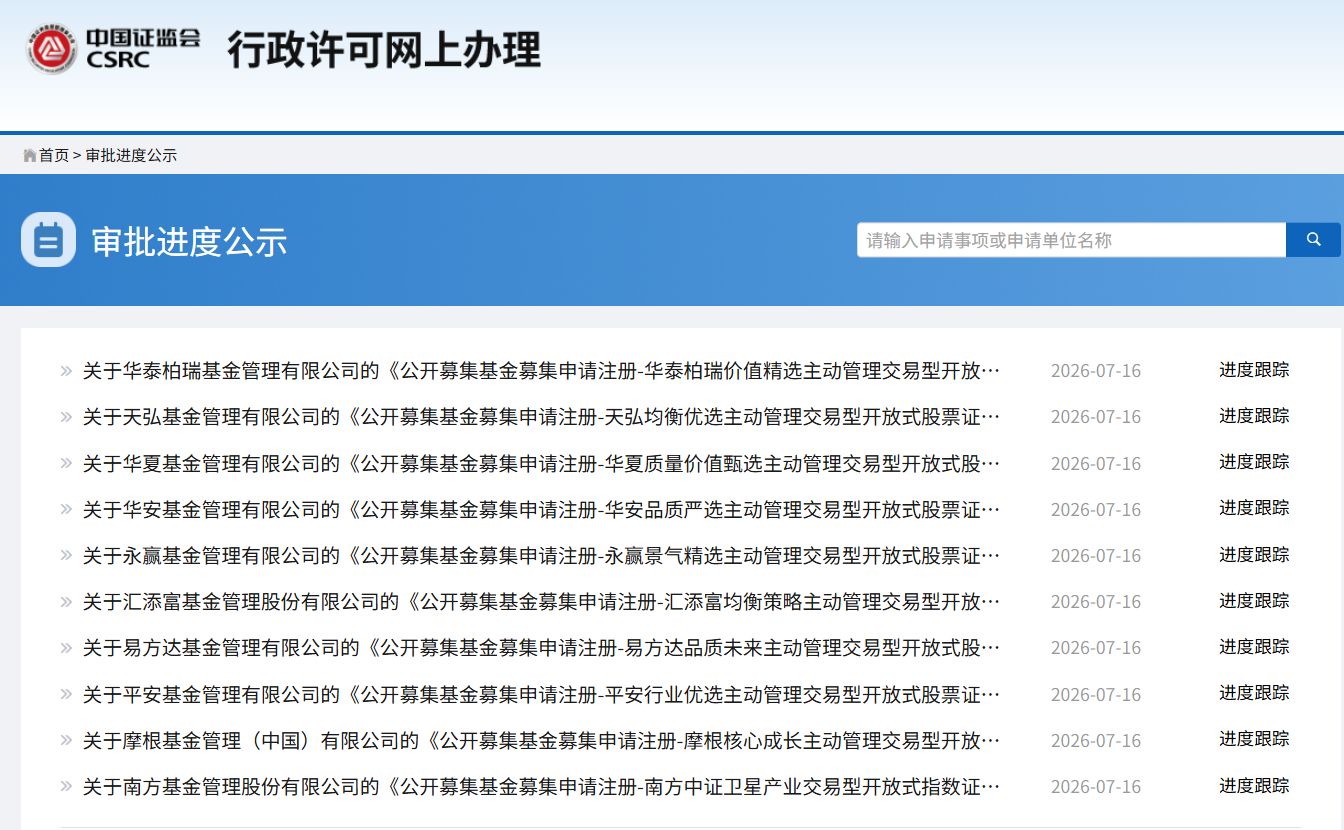
Task: Open the 华泰柏瑞基金 application entry
Action: point(541,371)
